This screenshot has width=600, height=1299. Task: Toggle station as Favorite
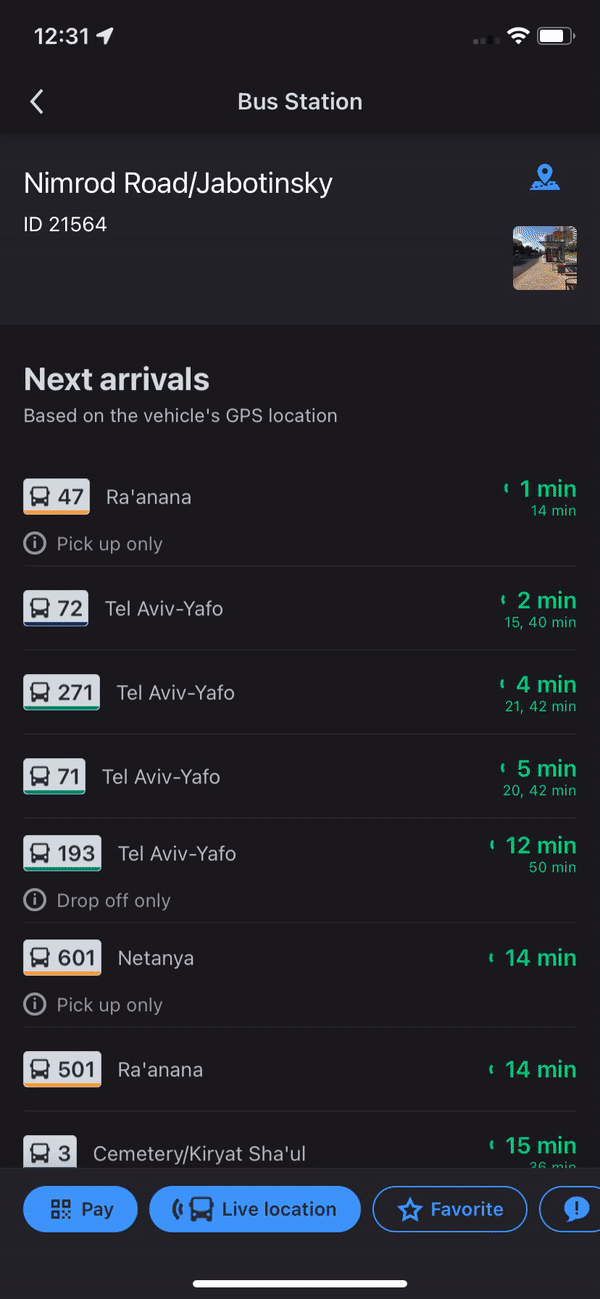pyautogui.click(x=449, y=1209)
